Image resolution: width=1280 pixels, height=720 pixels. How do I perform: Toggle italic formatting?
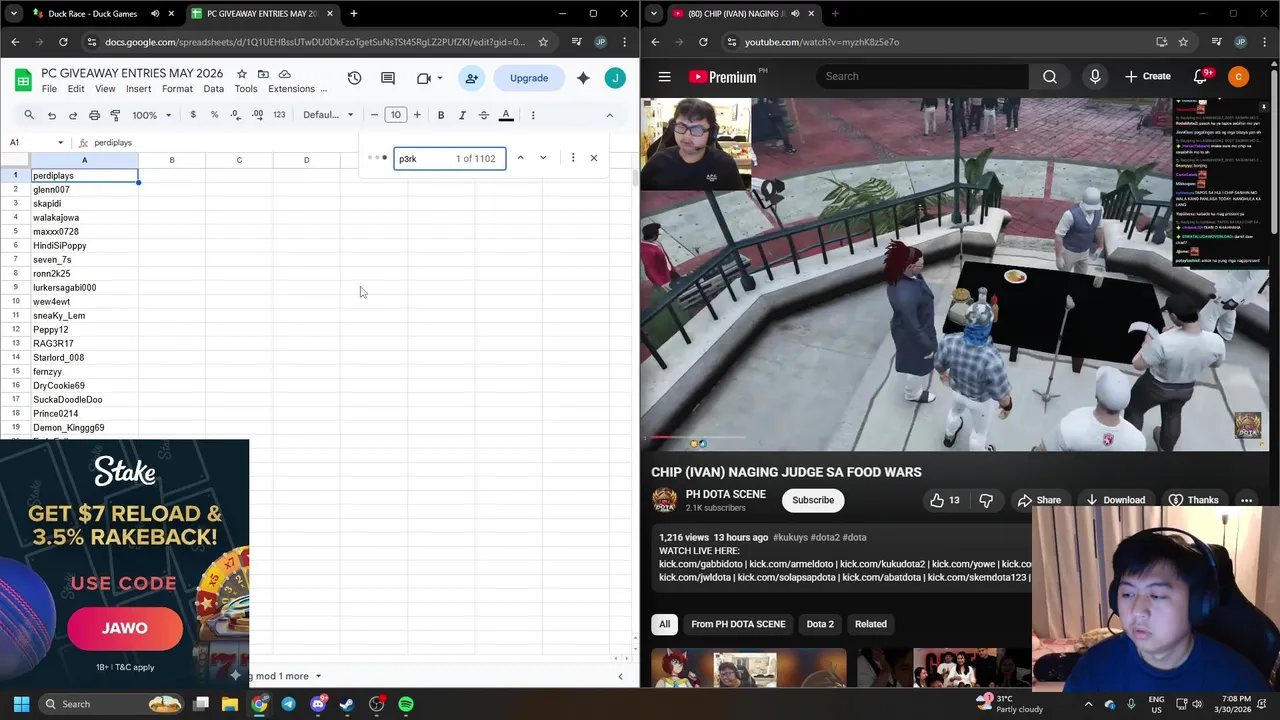462,115
